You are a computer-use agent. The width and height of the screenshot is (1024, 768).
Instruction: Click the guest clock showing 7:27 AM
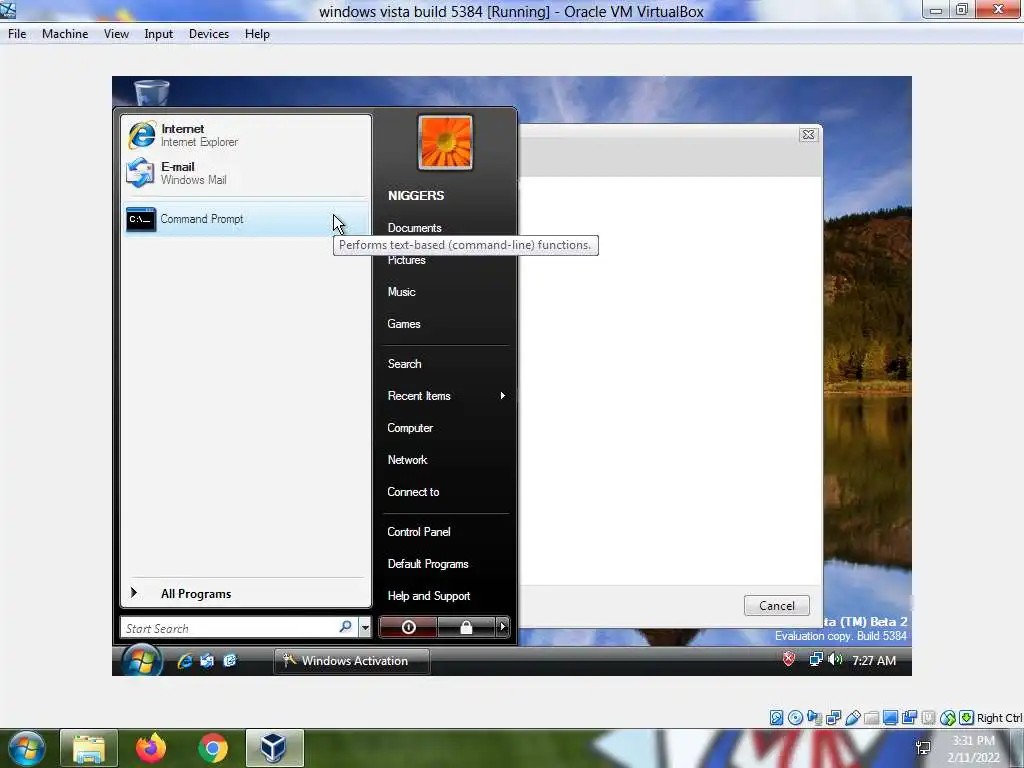click(874, 660)
